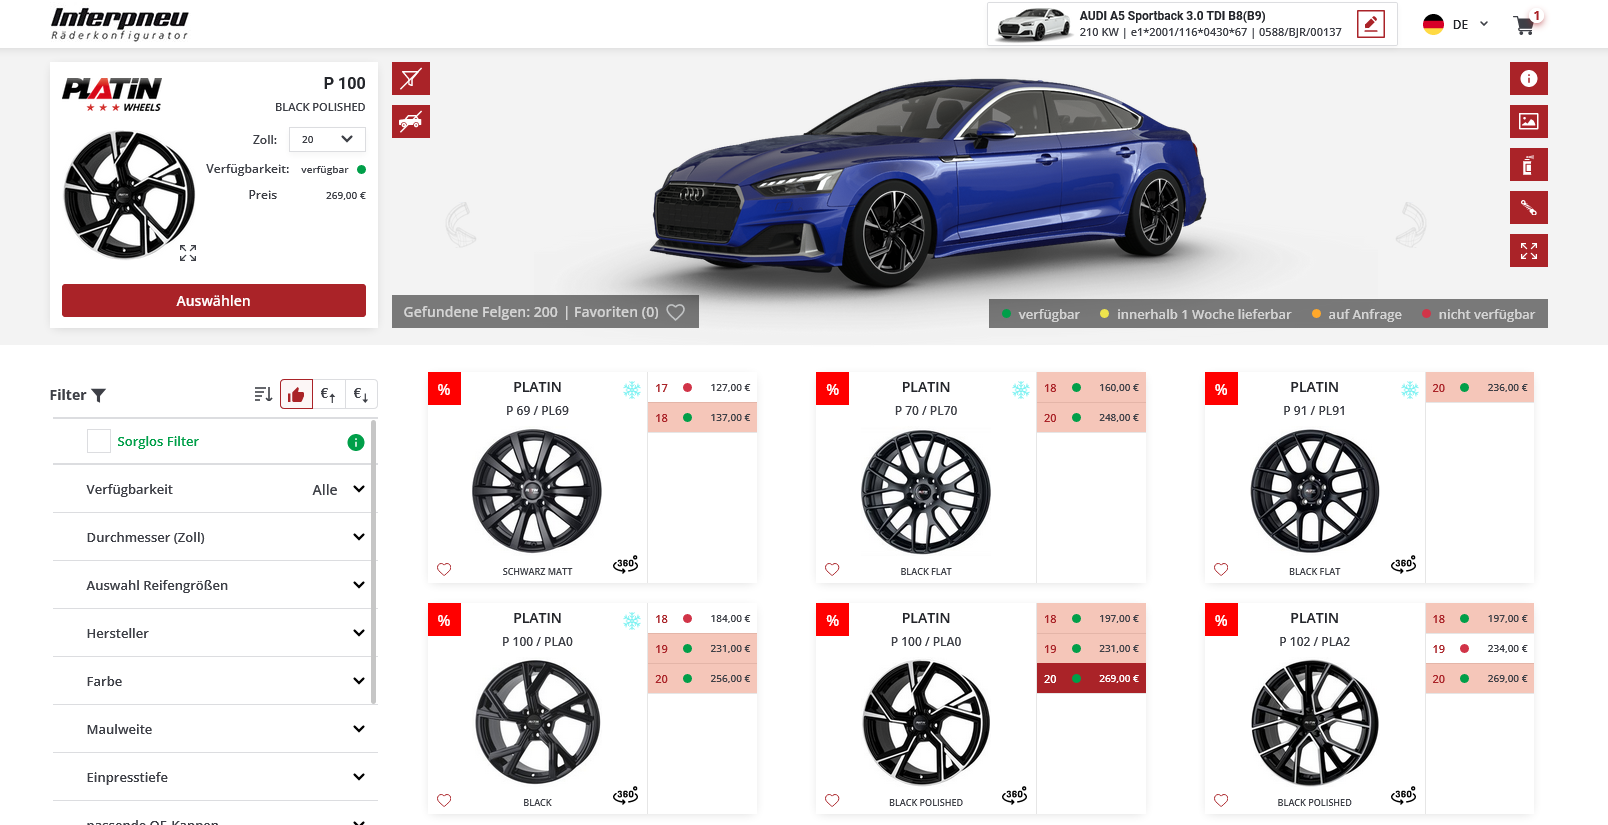
Task: Open the DE language dropdown
Action: (1456, 24)
